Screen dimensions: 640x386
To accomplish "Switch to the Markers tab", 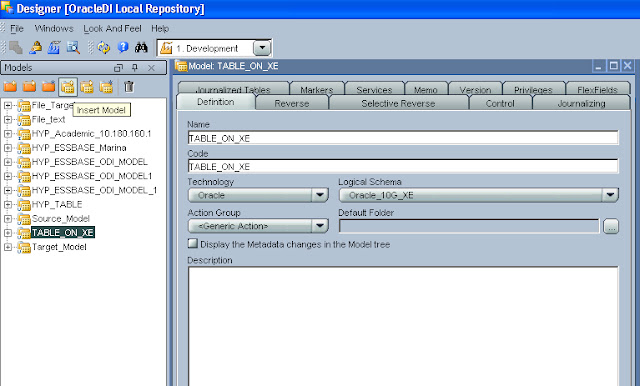I will [317, 89].
